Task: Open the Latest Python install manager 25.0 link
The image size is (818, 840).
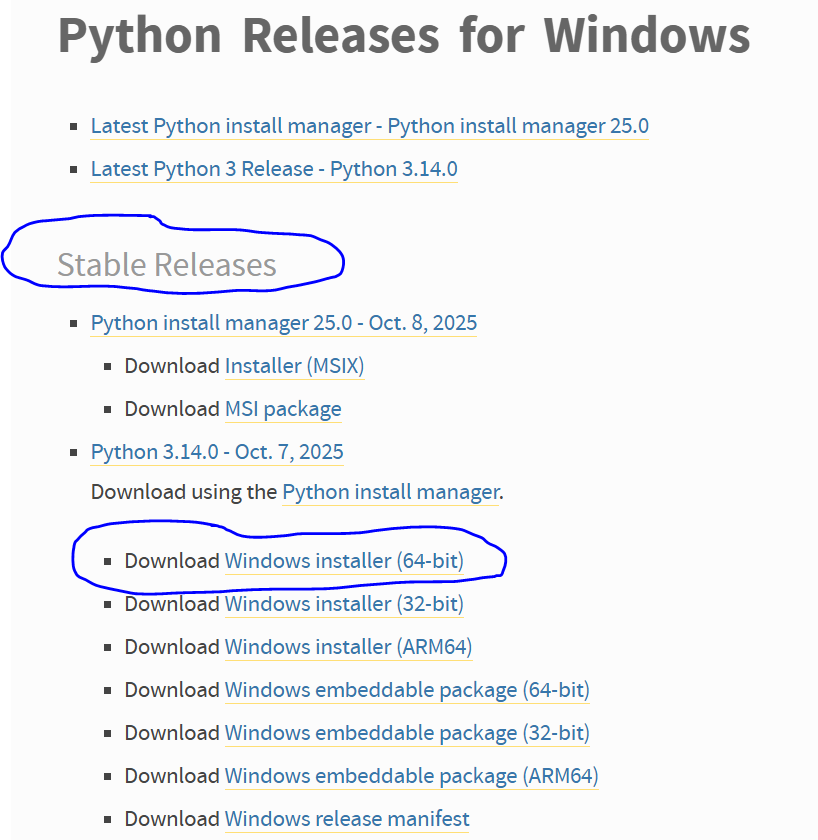Action: [369, 126]
